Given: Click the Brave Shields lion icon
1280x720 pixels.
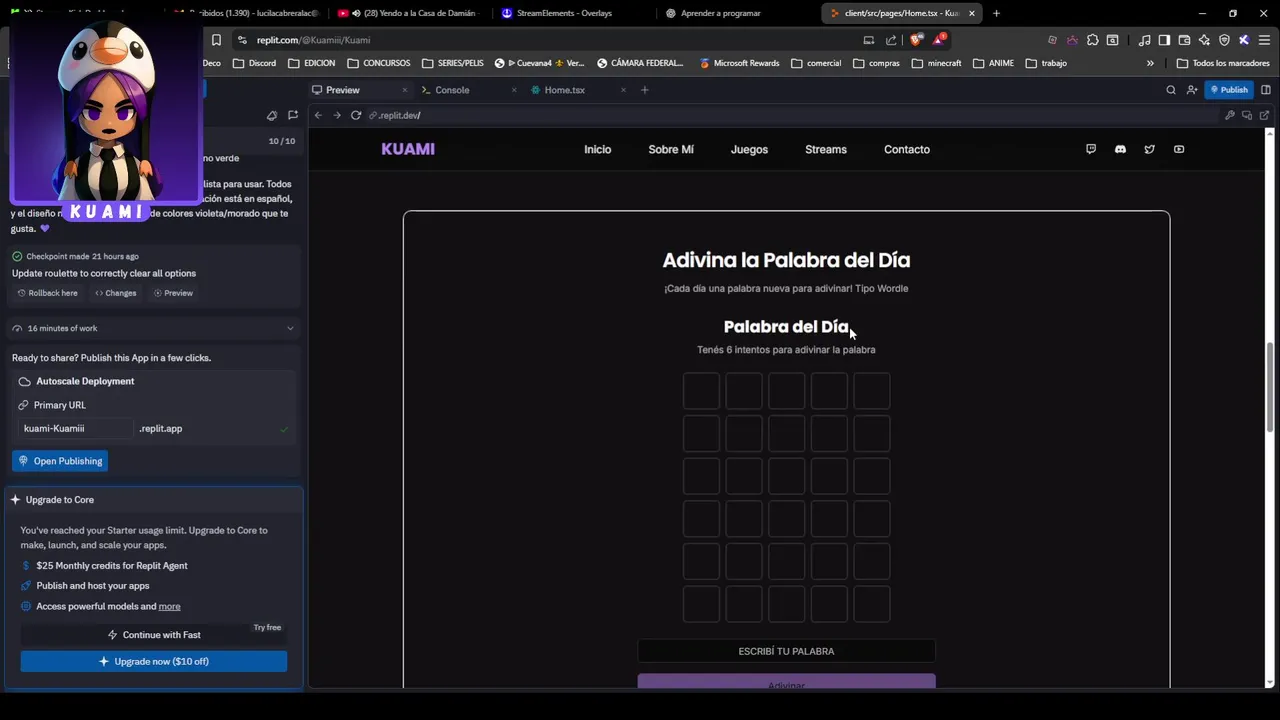Looking at the screenshot, I should pos(916,40).
